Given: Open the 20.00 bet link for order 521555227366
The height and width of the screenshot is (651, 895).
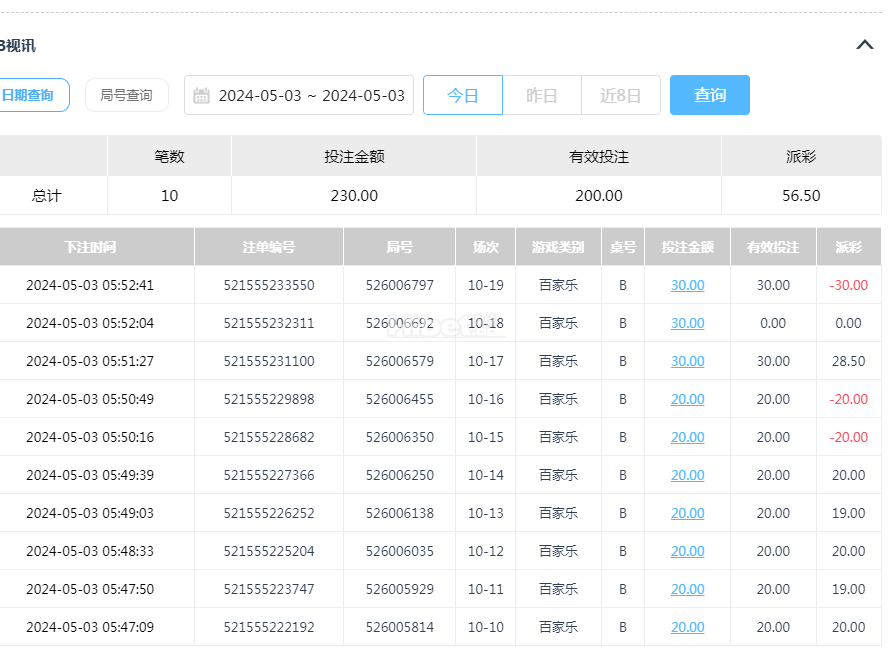Looking at the screenshot, I should click(687, 475).
